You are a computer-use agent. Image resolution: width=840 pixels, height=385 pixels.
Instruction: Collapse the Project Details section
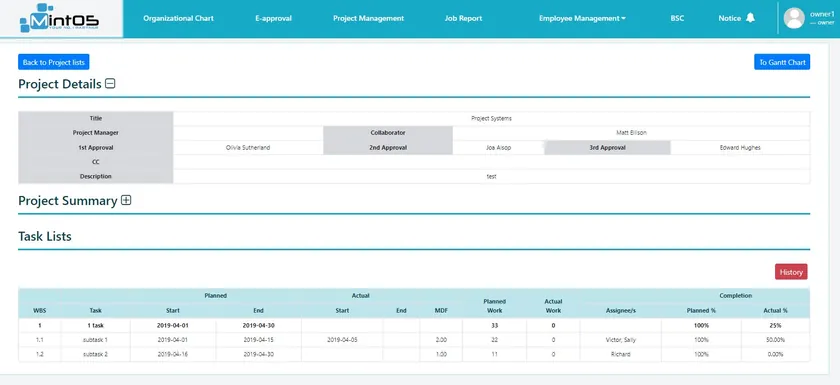[x=110, y=84]
